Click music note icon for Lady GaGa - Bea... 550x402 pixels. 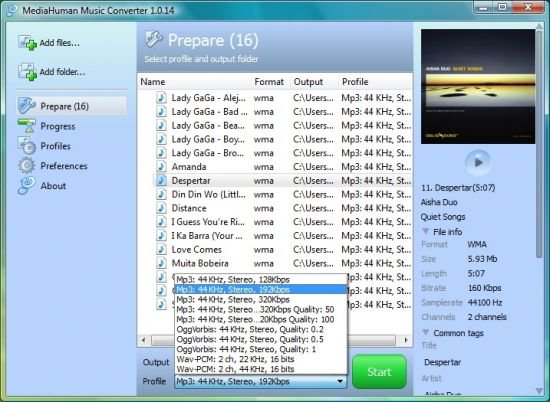tap(161, 125)
